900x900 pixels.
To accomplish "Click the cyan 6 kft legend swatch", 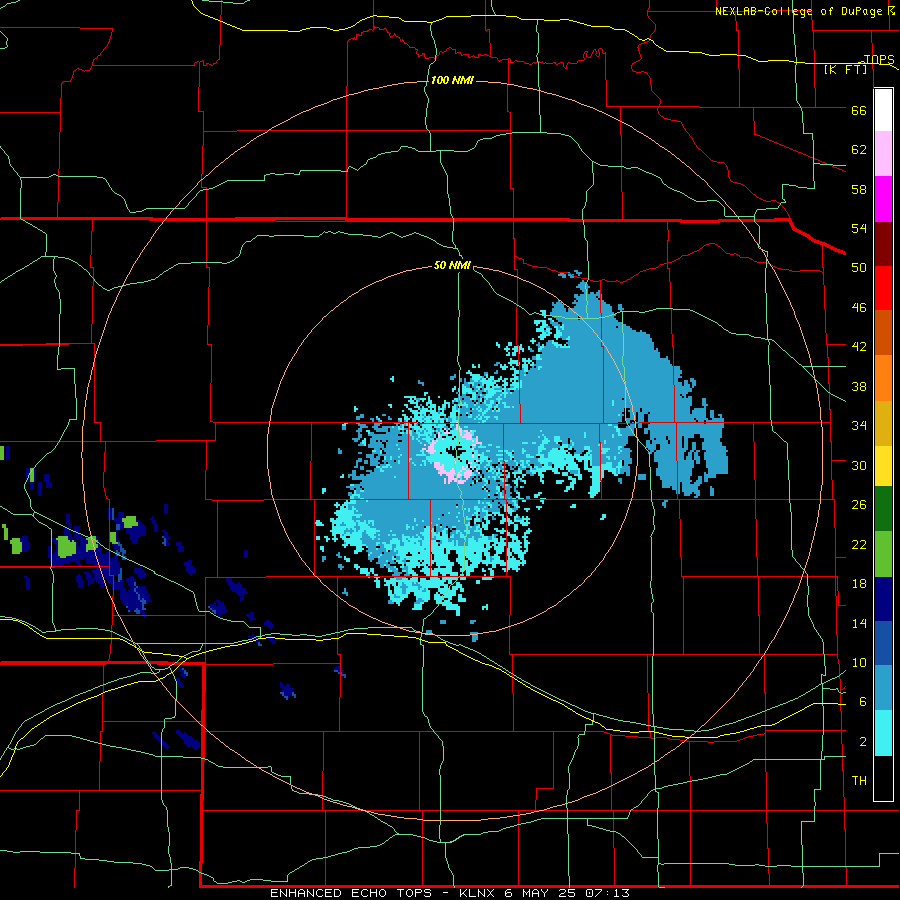I will pos(883,733).
